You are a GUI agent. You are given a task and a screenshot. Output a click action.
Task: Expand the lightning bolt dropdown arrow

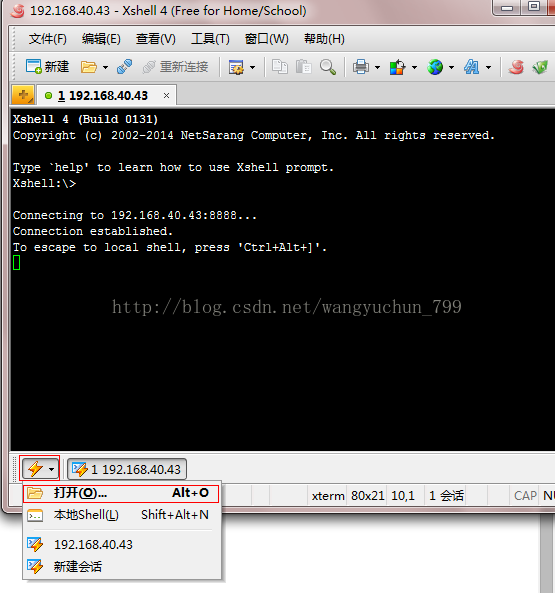(51, 469)
